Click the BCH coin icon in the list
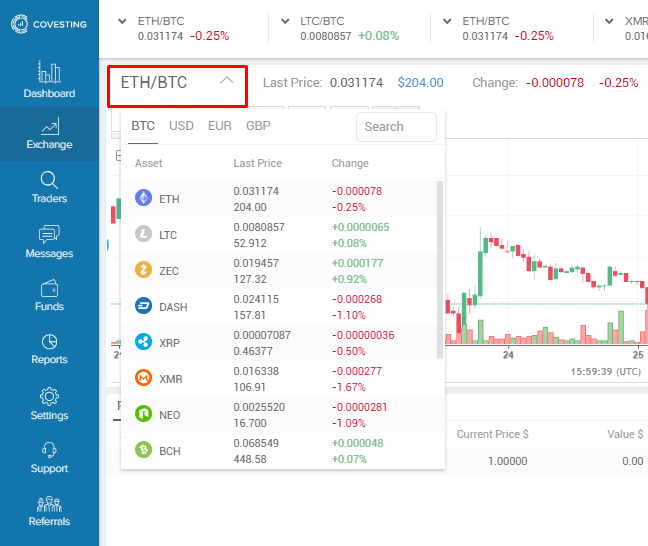This screenshot has width=648, height=546. pos(143,449)
